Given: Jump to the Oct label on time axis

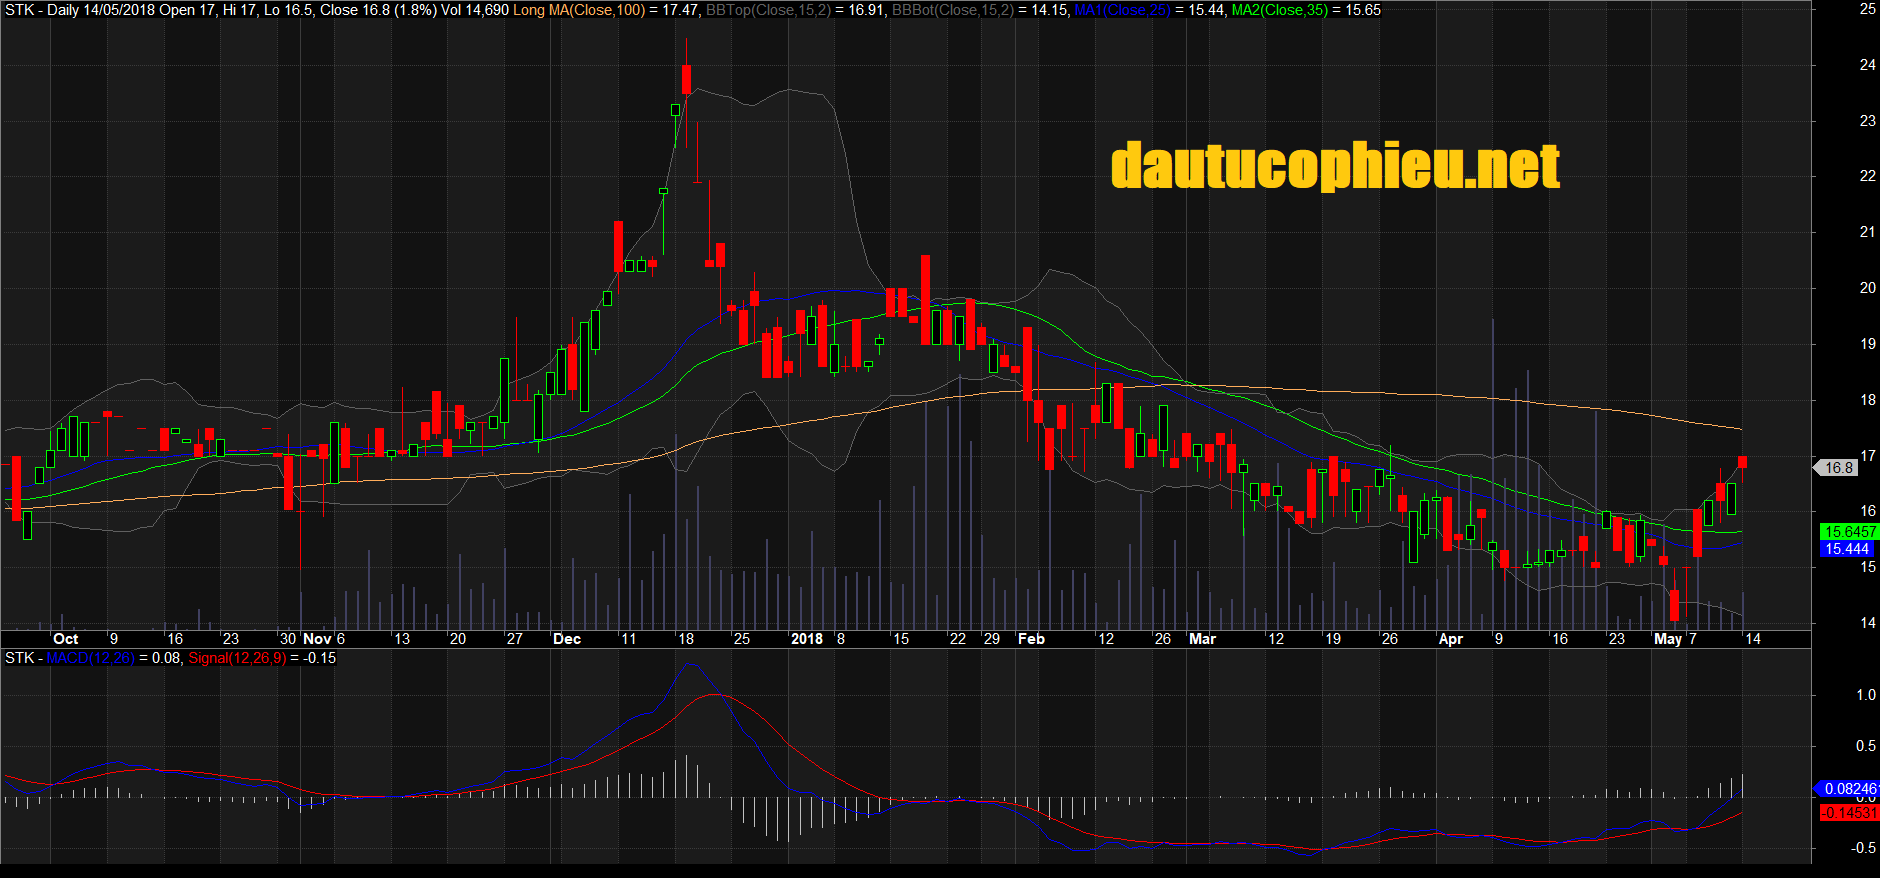Looking at the screenshot, I should [x=65, y=639].
